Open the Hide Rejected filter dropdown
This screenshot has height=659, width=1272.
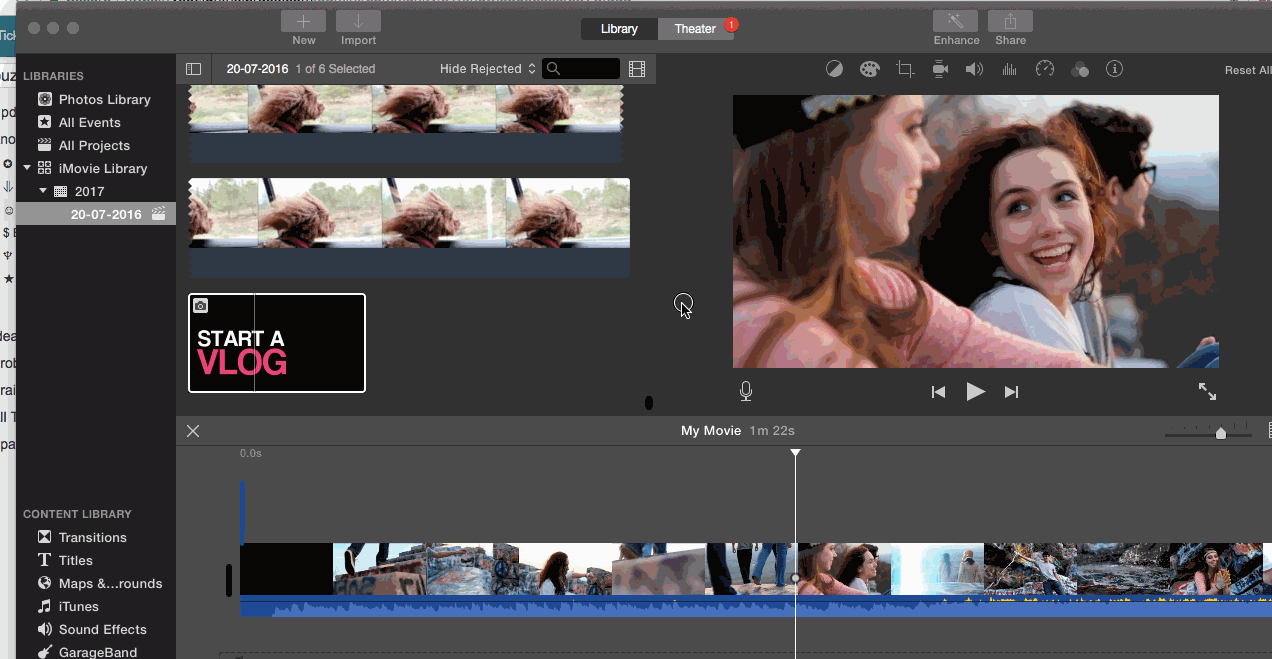pos(489,69)
